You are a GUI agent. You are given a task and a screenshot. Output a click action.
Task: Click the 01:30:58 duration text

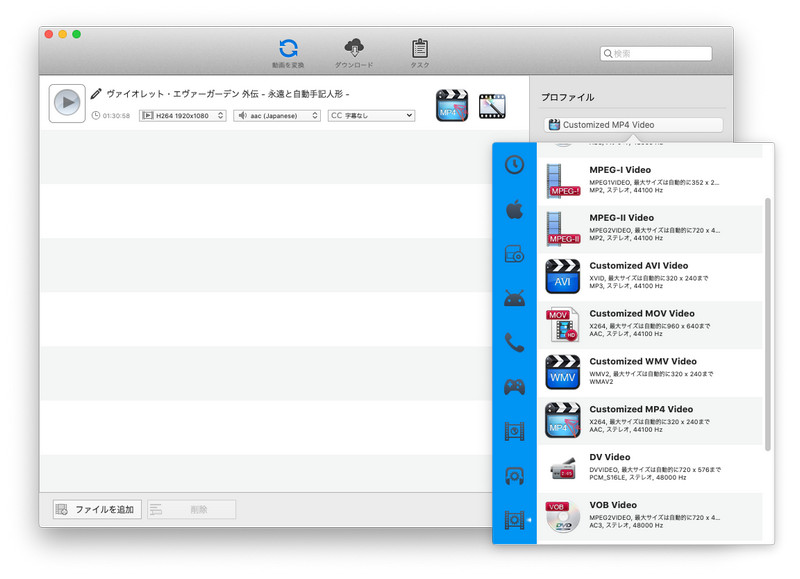(x=116, y=116)
